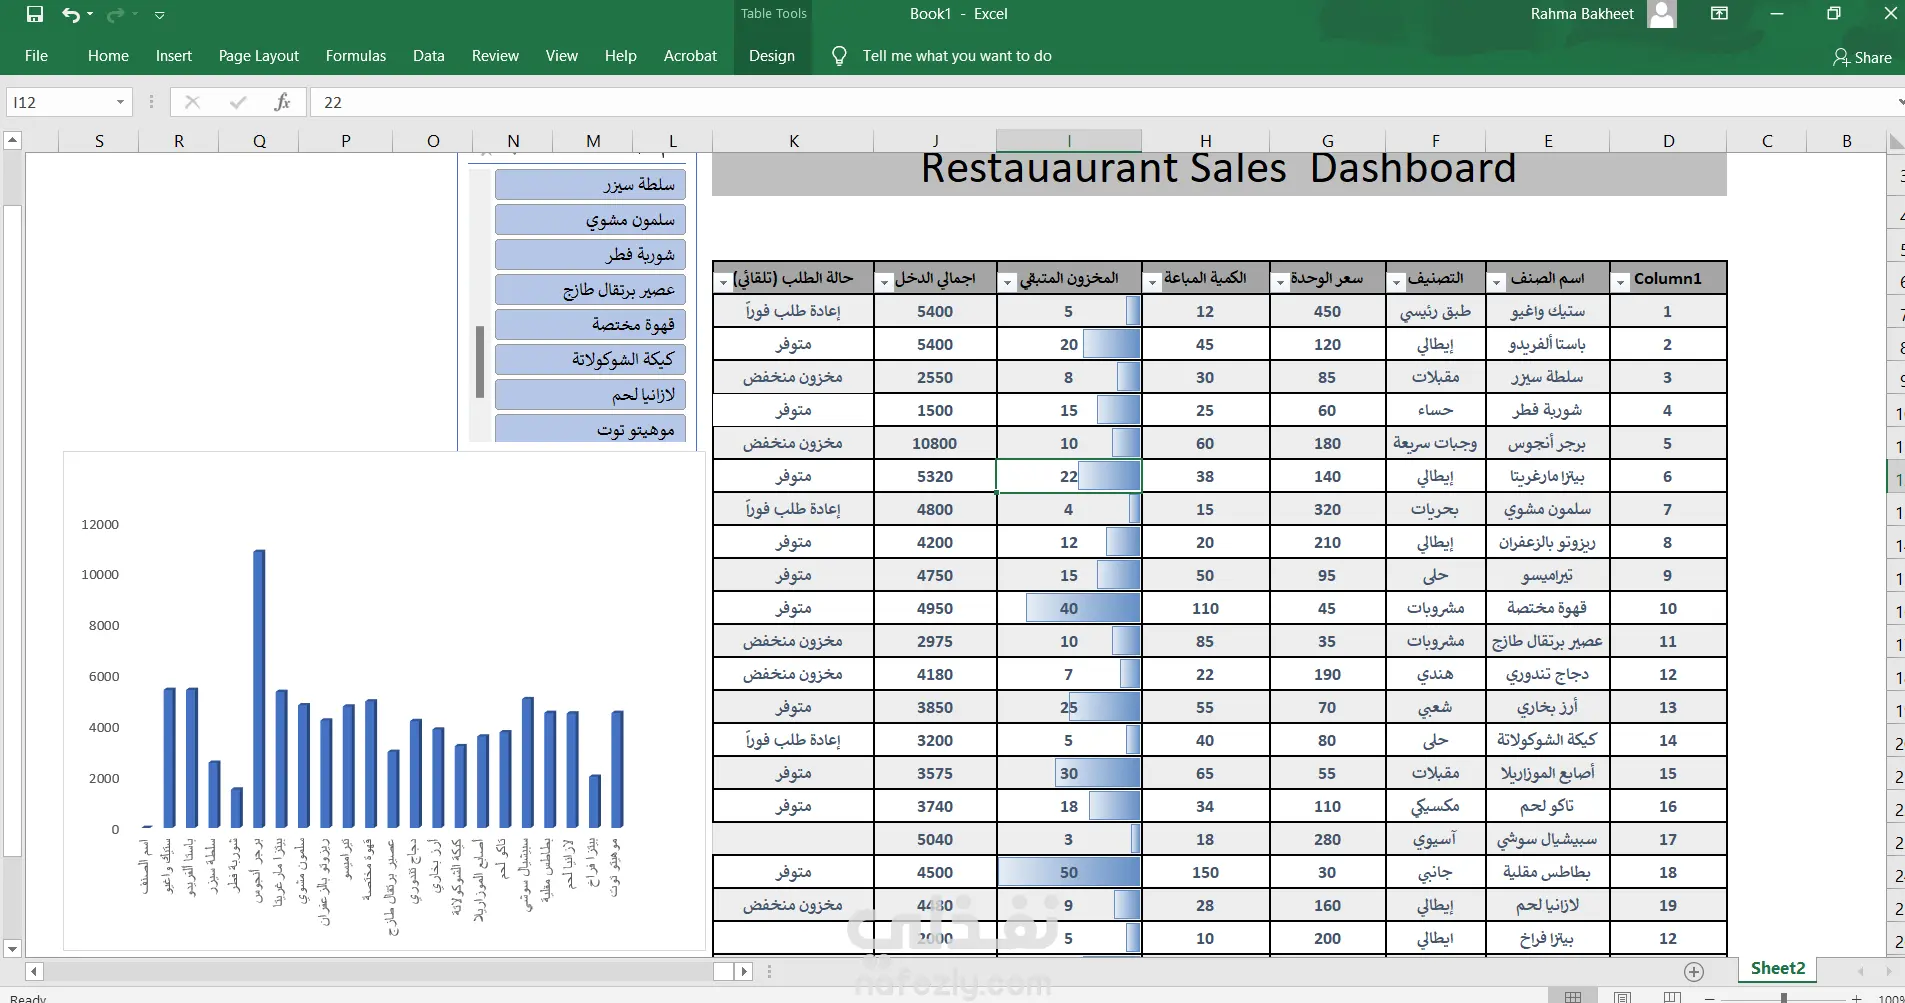Switch to the Home tab

[x=108, y=56]
